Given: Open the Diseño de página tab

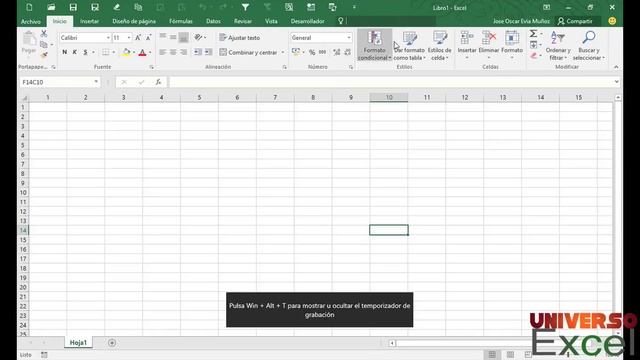Looking at the screenshot, I should coord(134,21).
